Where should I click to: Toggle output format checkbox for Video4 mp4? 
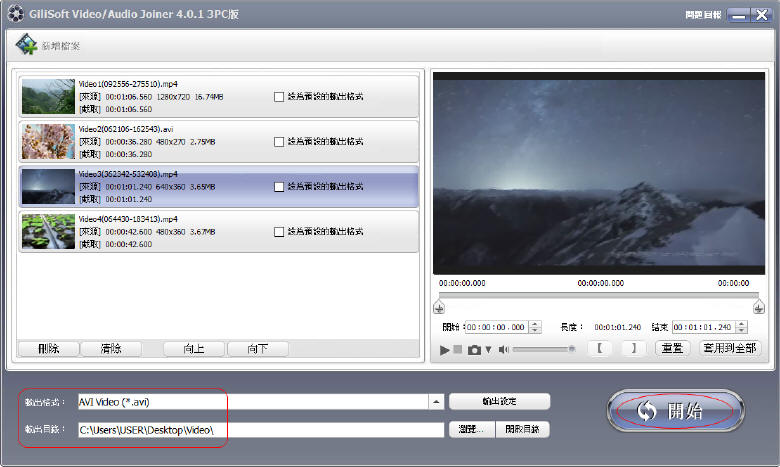pyautogui.click(x=279, y=232)
